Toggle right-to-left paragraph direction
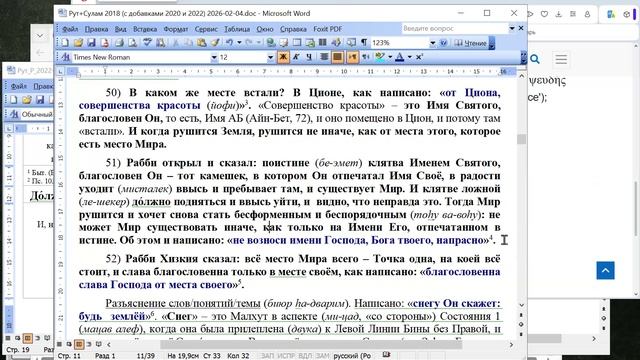The image size is (640, 360). [365, 57]
